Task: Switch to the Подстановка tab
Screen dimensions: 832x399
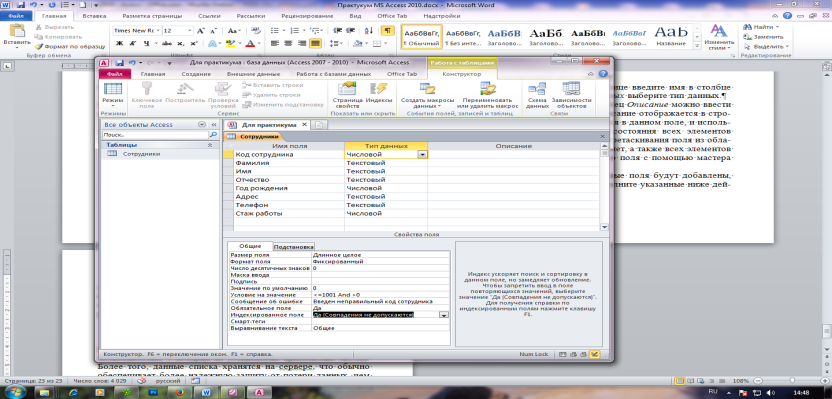Action: (x=294, y=246)
